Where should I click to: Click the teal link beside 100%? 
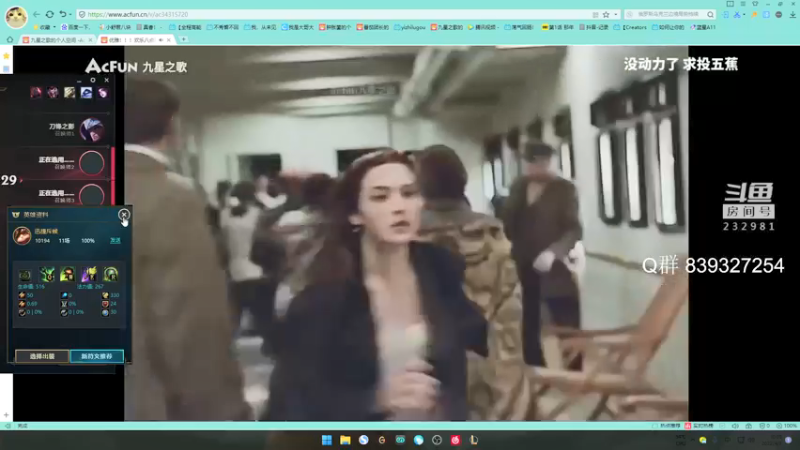115,240
